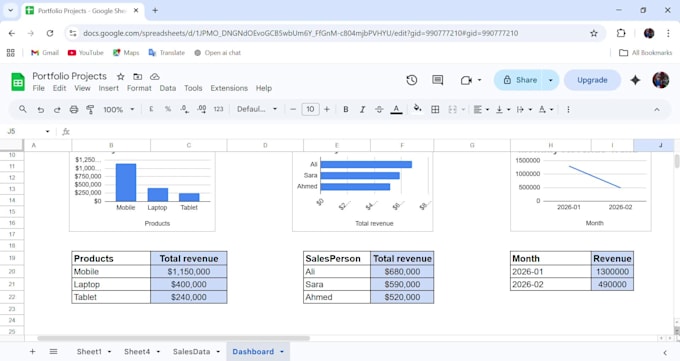Open the zoom level dropdown at 100%

pyautogui.click(x=118, y=109)
